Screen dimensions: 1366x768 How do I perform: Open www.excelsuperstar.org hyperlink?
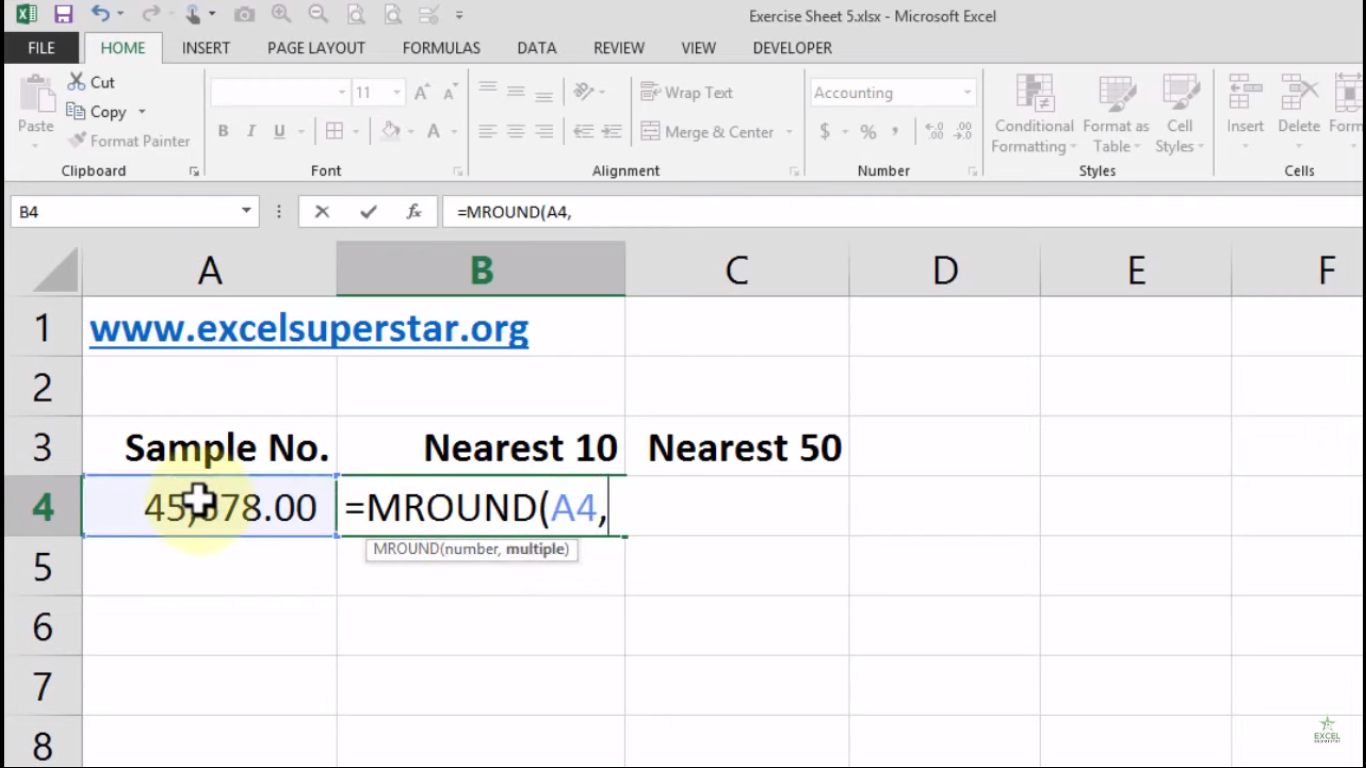tap(309, 328)
